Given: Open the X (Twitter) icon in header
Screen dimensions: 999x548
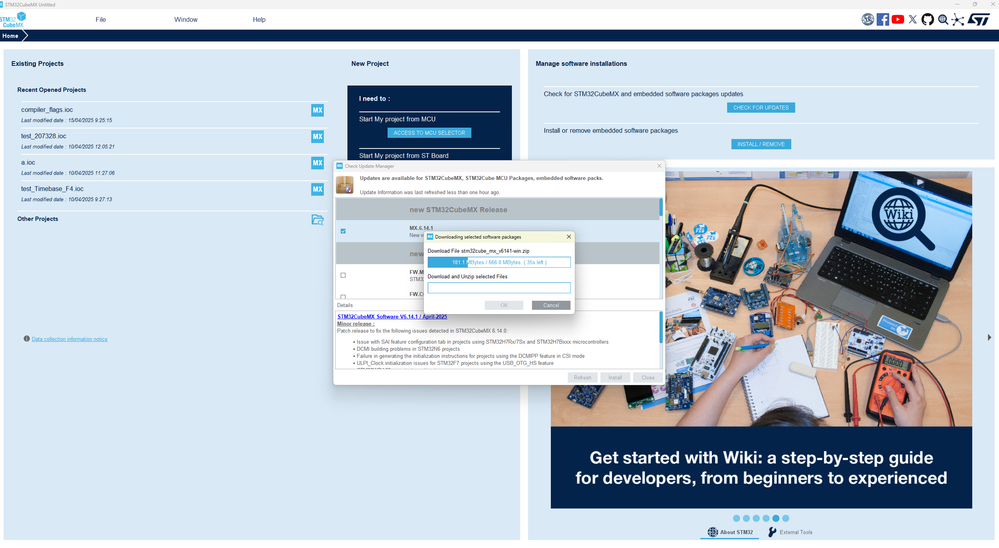Looking at the screenshot, I should 912,20.
